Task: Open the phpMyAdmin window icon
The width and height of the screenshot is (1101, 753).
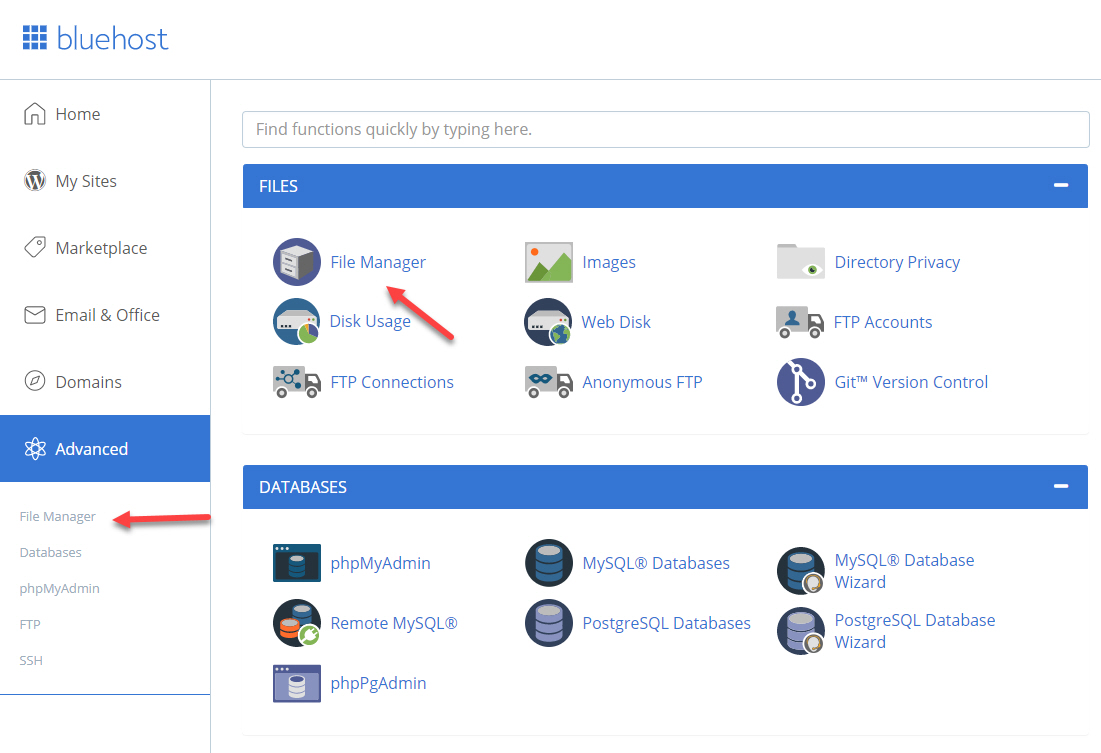Action: pos(297,563)
